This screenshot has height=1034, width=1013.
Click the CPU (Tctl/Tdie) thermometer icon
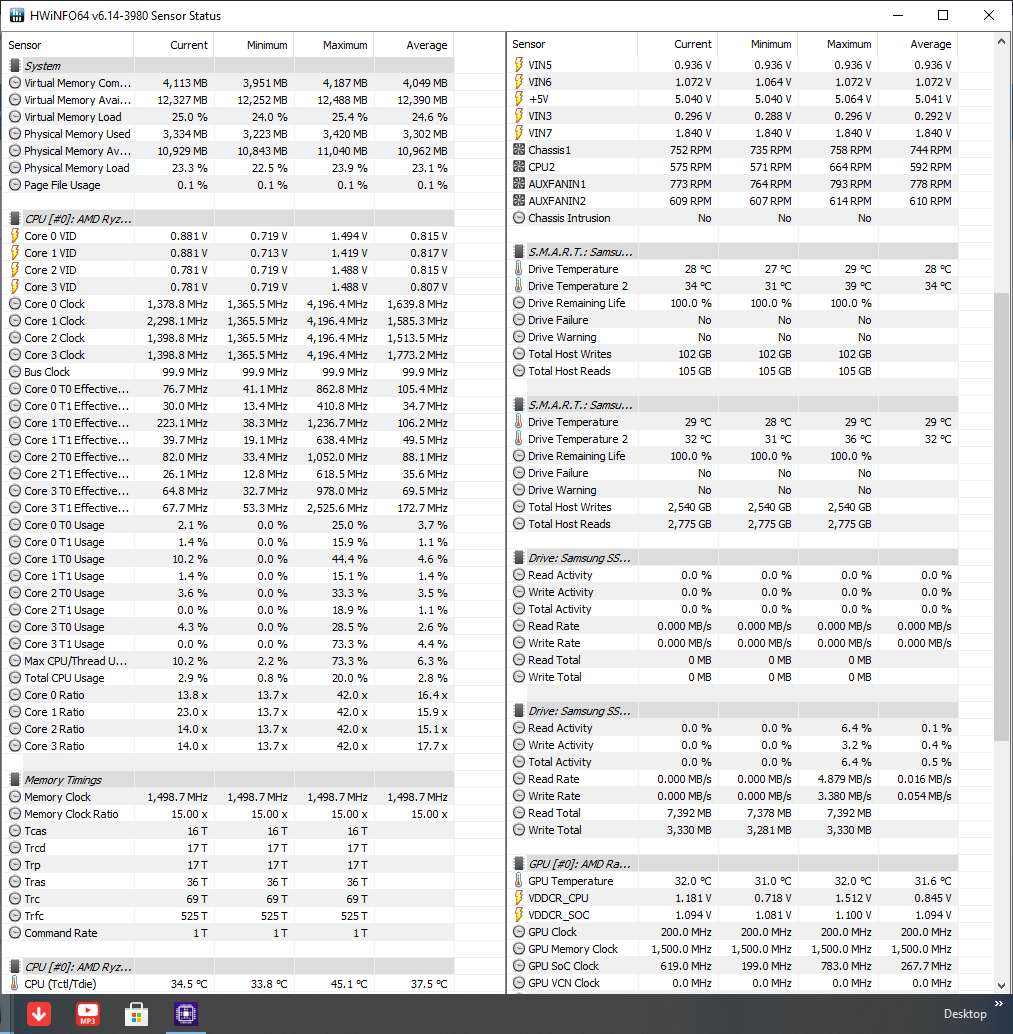click(15, 983)
